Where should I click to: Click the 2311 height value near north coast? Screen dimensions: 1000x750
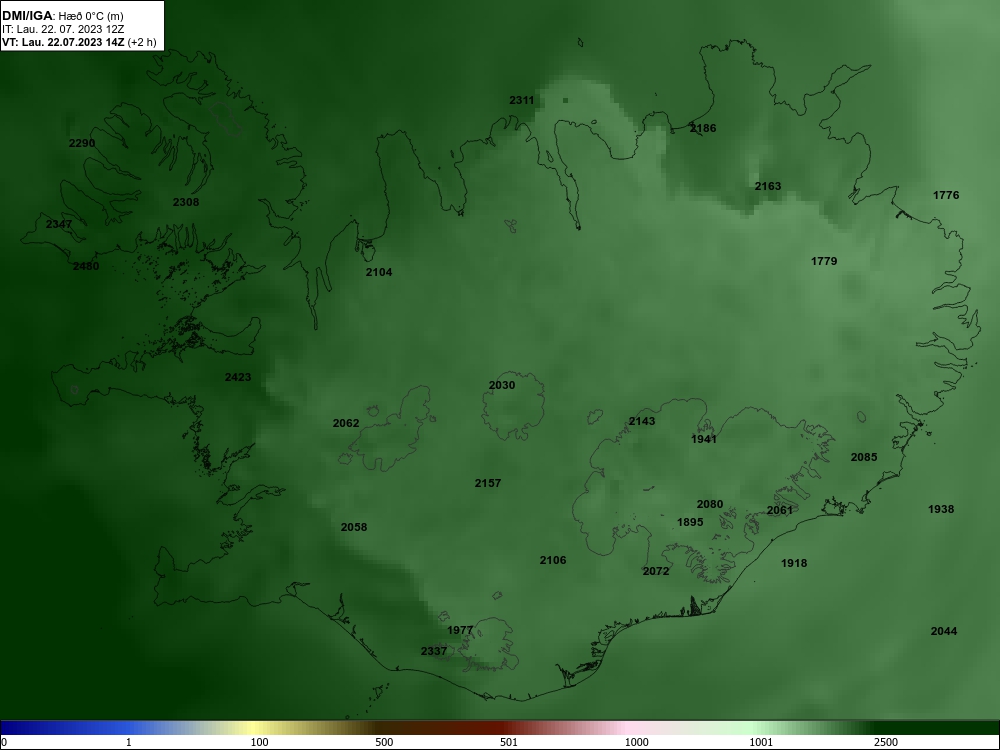(x=522, y=100)
